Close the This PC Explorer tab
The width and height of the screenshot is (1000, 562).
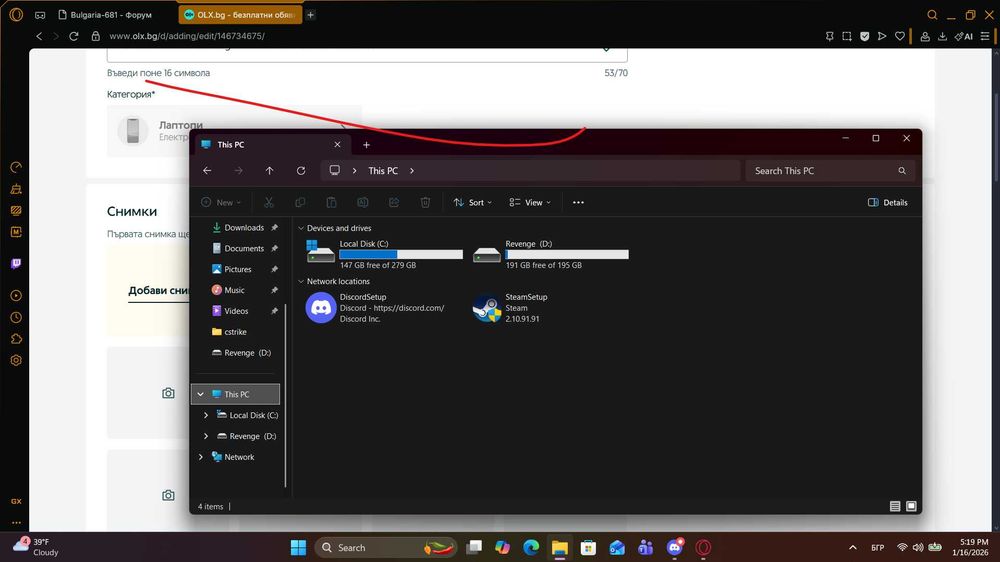[337, 145]
